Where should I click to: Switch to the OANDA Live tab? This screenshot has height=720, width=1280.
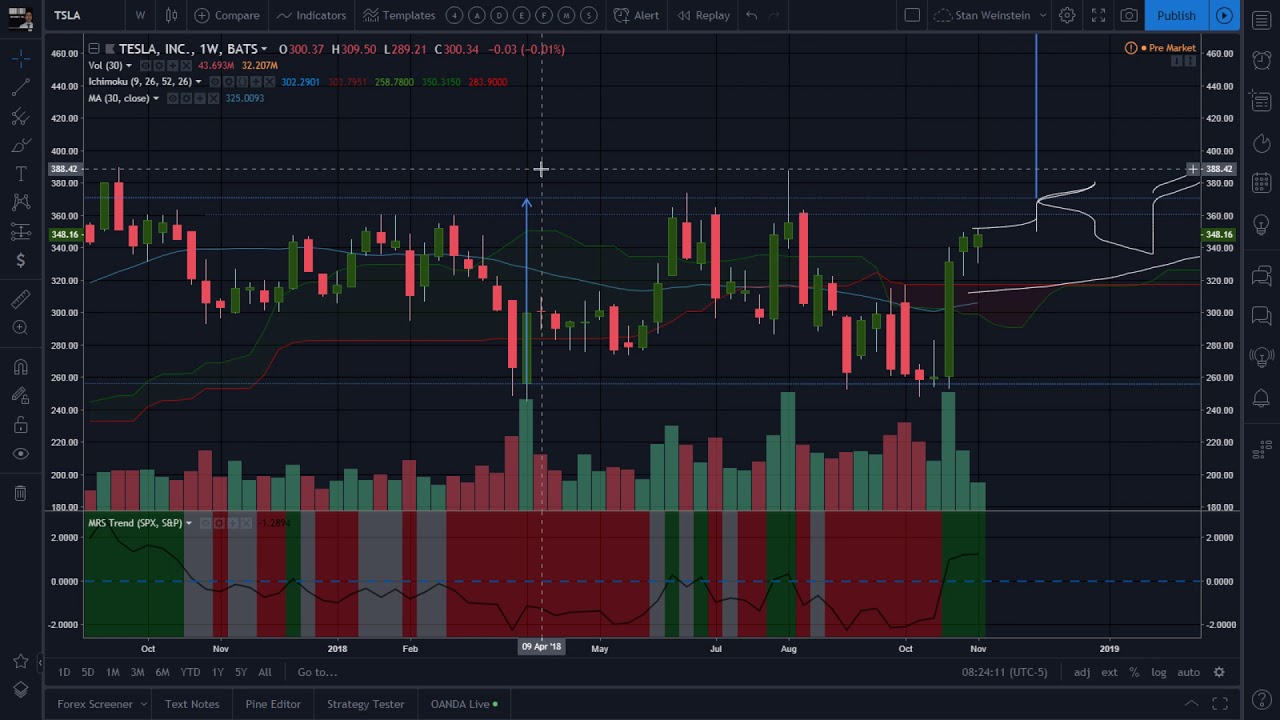pyautogui.click(x=464, y=704)
